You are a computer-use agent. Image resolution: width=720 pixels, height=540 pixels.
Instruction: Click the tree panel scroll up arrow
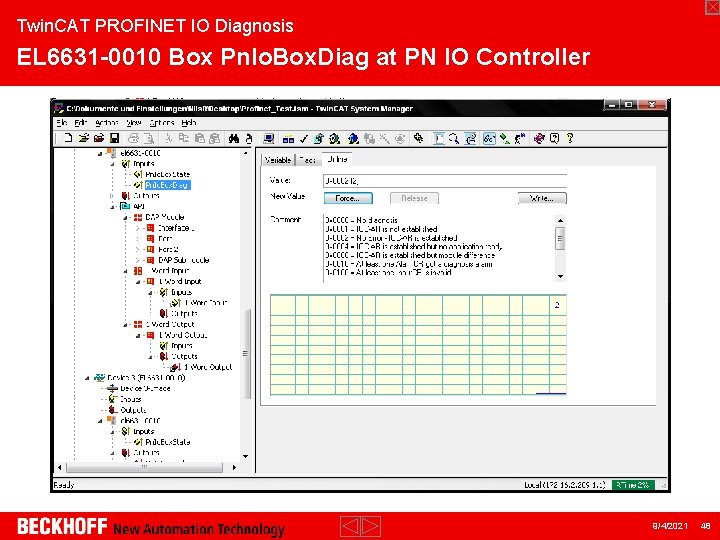coord(246,153)
